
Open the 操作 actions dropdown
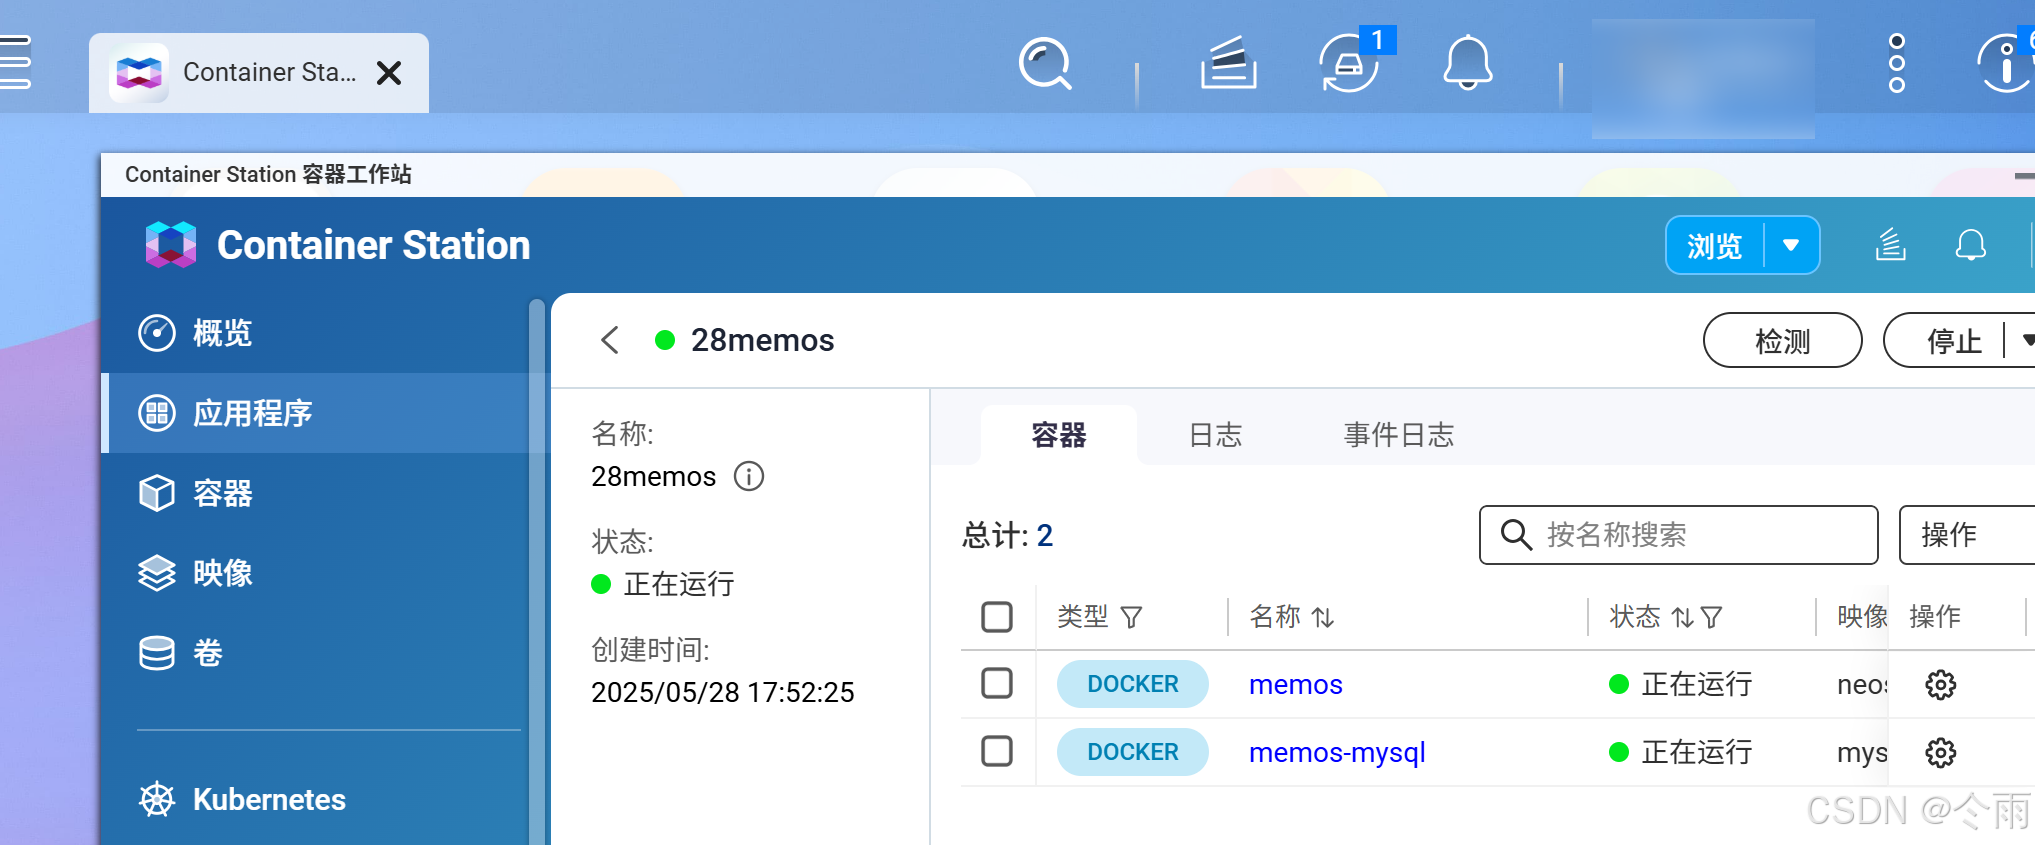[x=1967, y=535]
